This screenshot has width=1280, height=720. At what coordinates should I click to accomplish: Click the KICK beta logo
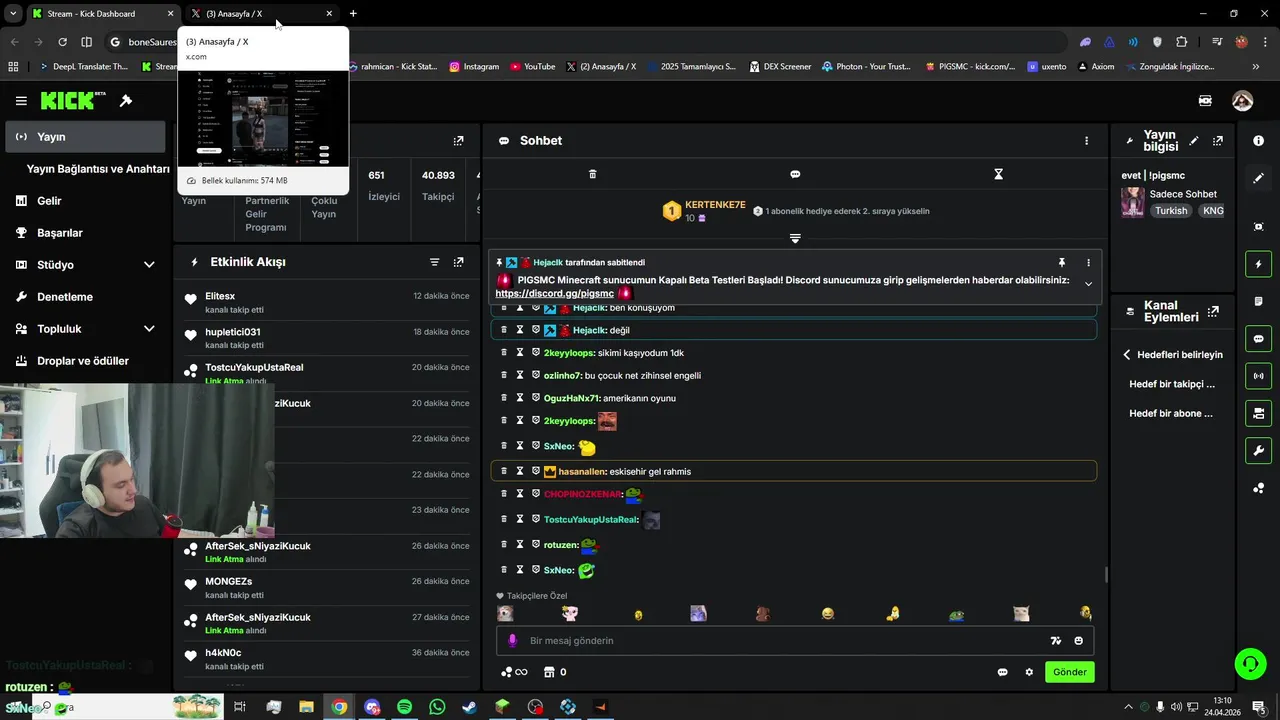click(73, 101)
